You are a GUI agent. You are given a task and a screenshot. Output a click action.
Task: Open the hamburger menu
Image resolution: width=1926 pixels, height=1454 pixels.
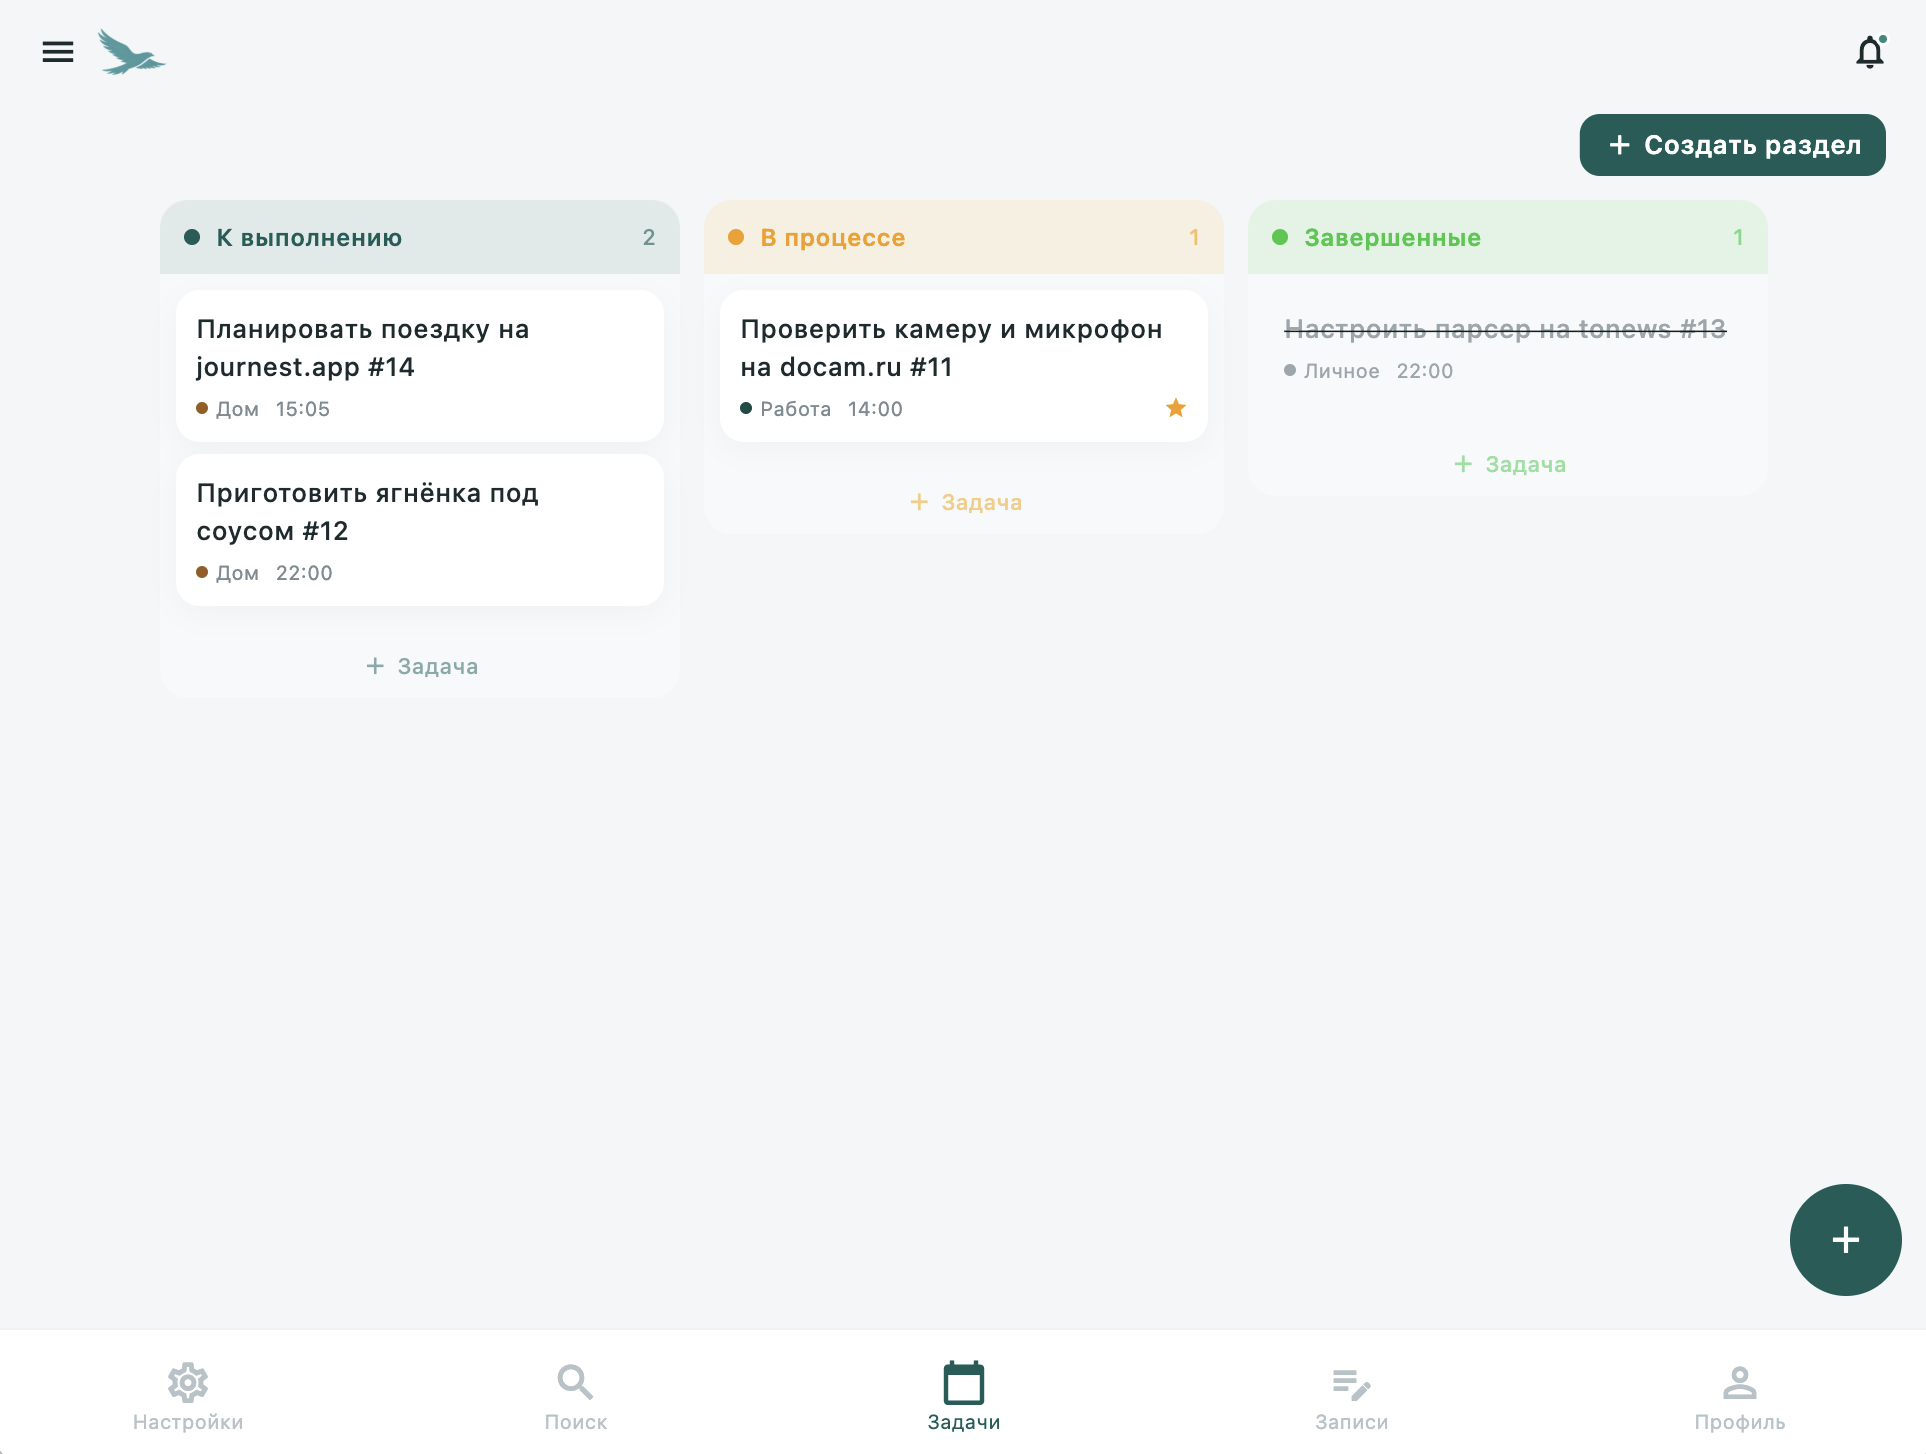[x=58, y=52]
